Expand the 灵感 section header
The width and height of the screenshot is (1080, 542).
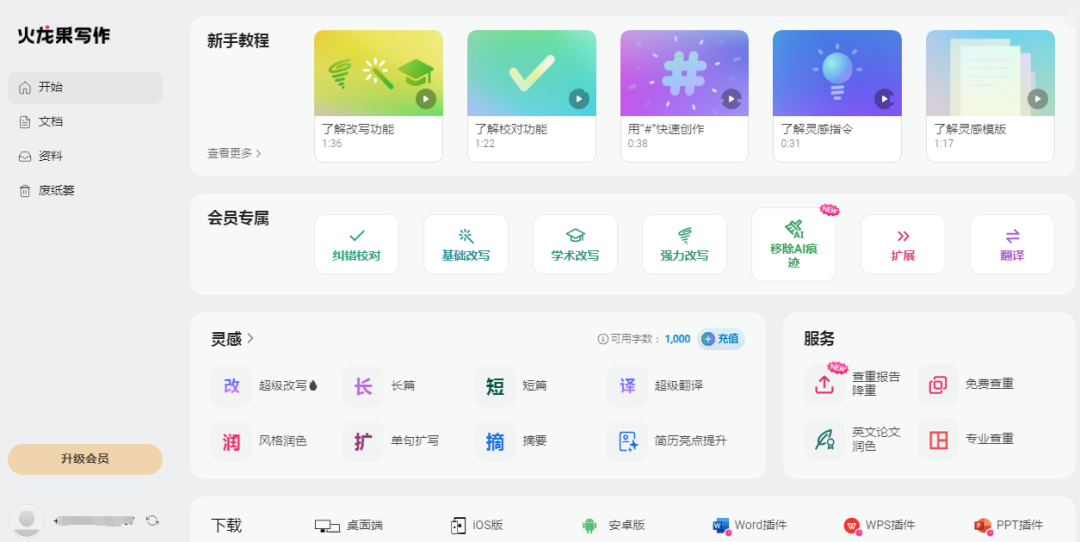[x=233, y=338]
